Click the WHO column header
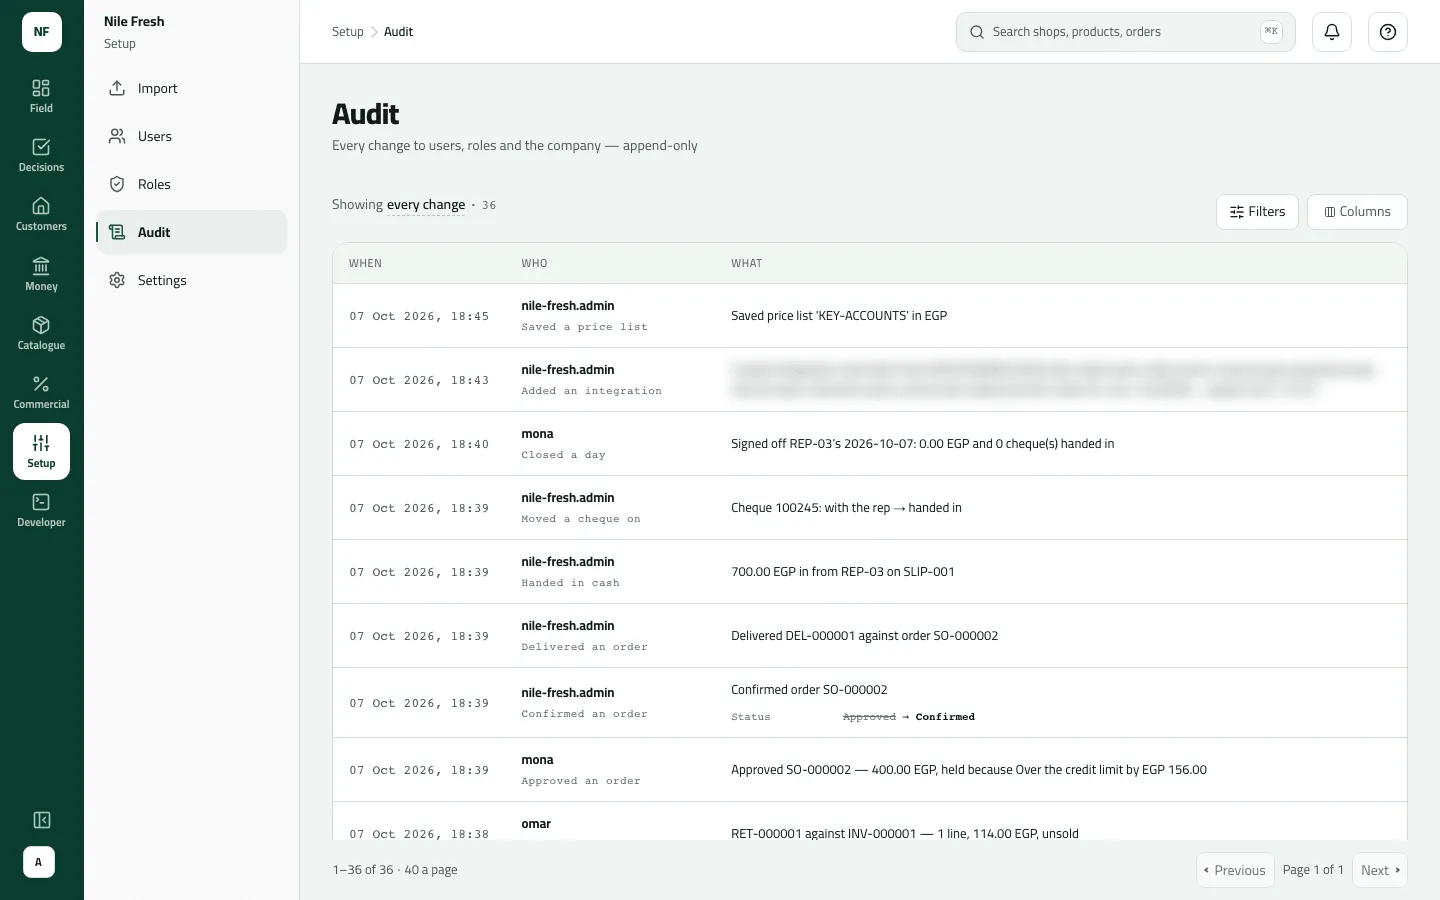The image size is (1440, 900). (534, 264)
